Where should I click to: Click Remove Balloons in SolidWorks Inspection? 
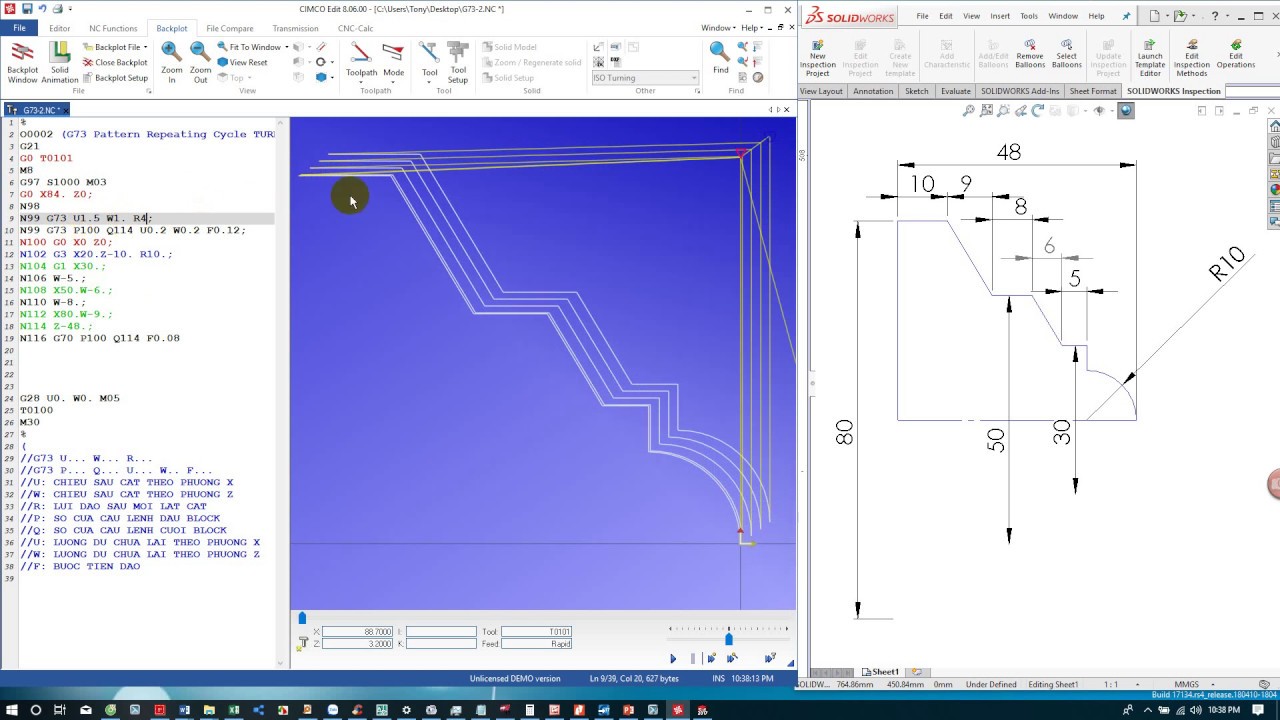click(x=1029, y=54)
